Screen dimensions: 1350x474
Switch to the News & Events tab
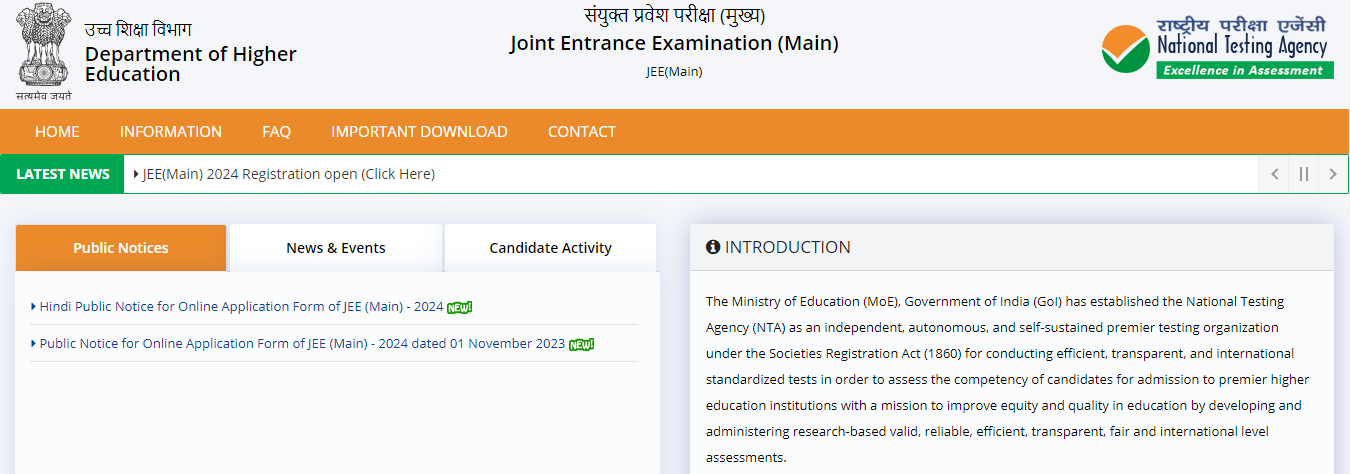[x=336, y=248]
